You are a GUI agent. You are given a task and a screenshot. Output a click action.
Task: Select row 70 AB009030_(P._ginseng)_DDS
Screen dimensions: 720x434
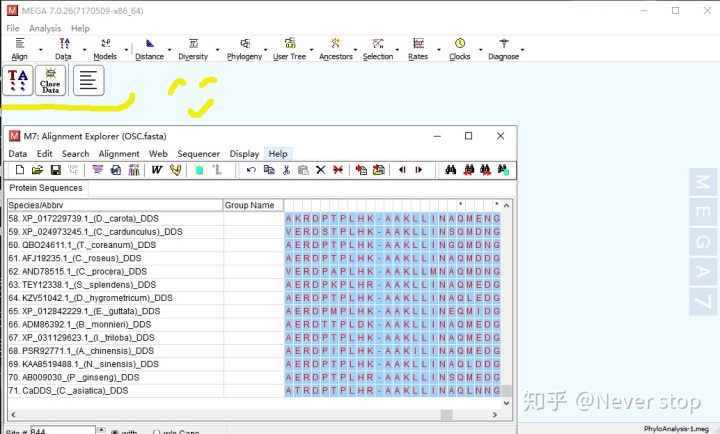115,377
